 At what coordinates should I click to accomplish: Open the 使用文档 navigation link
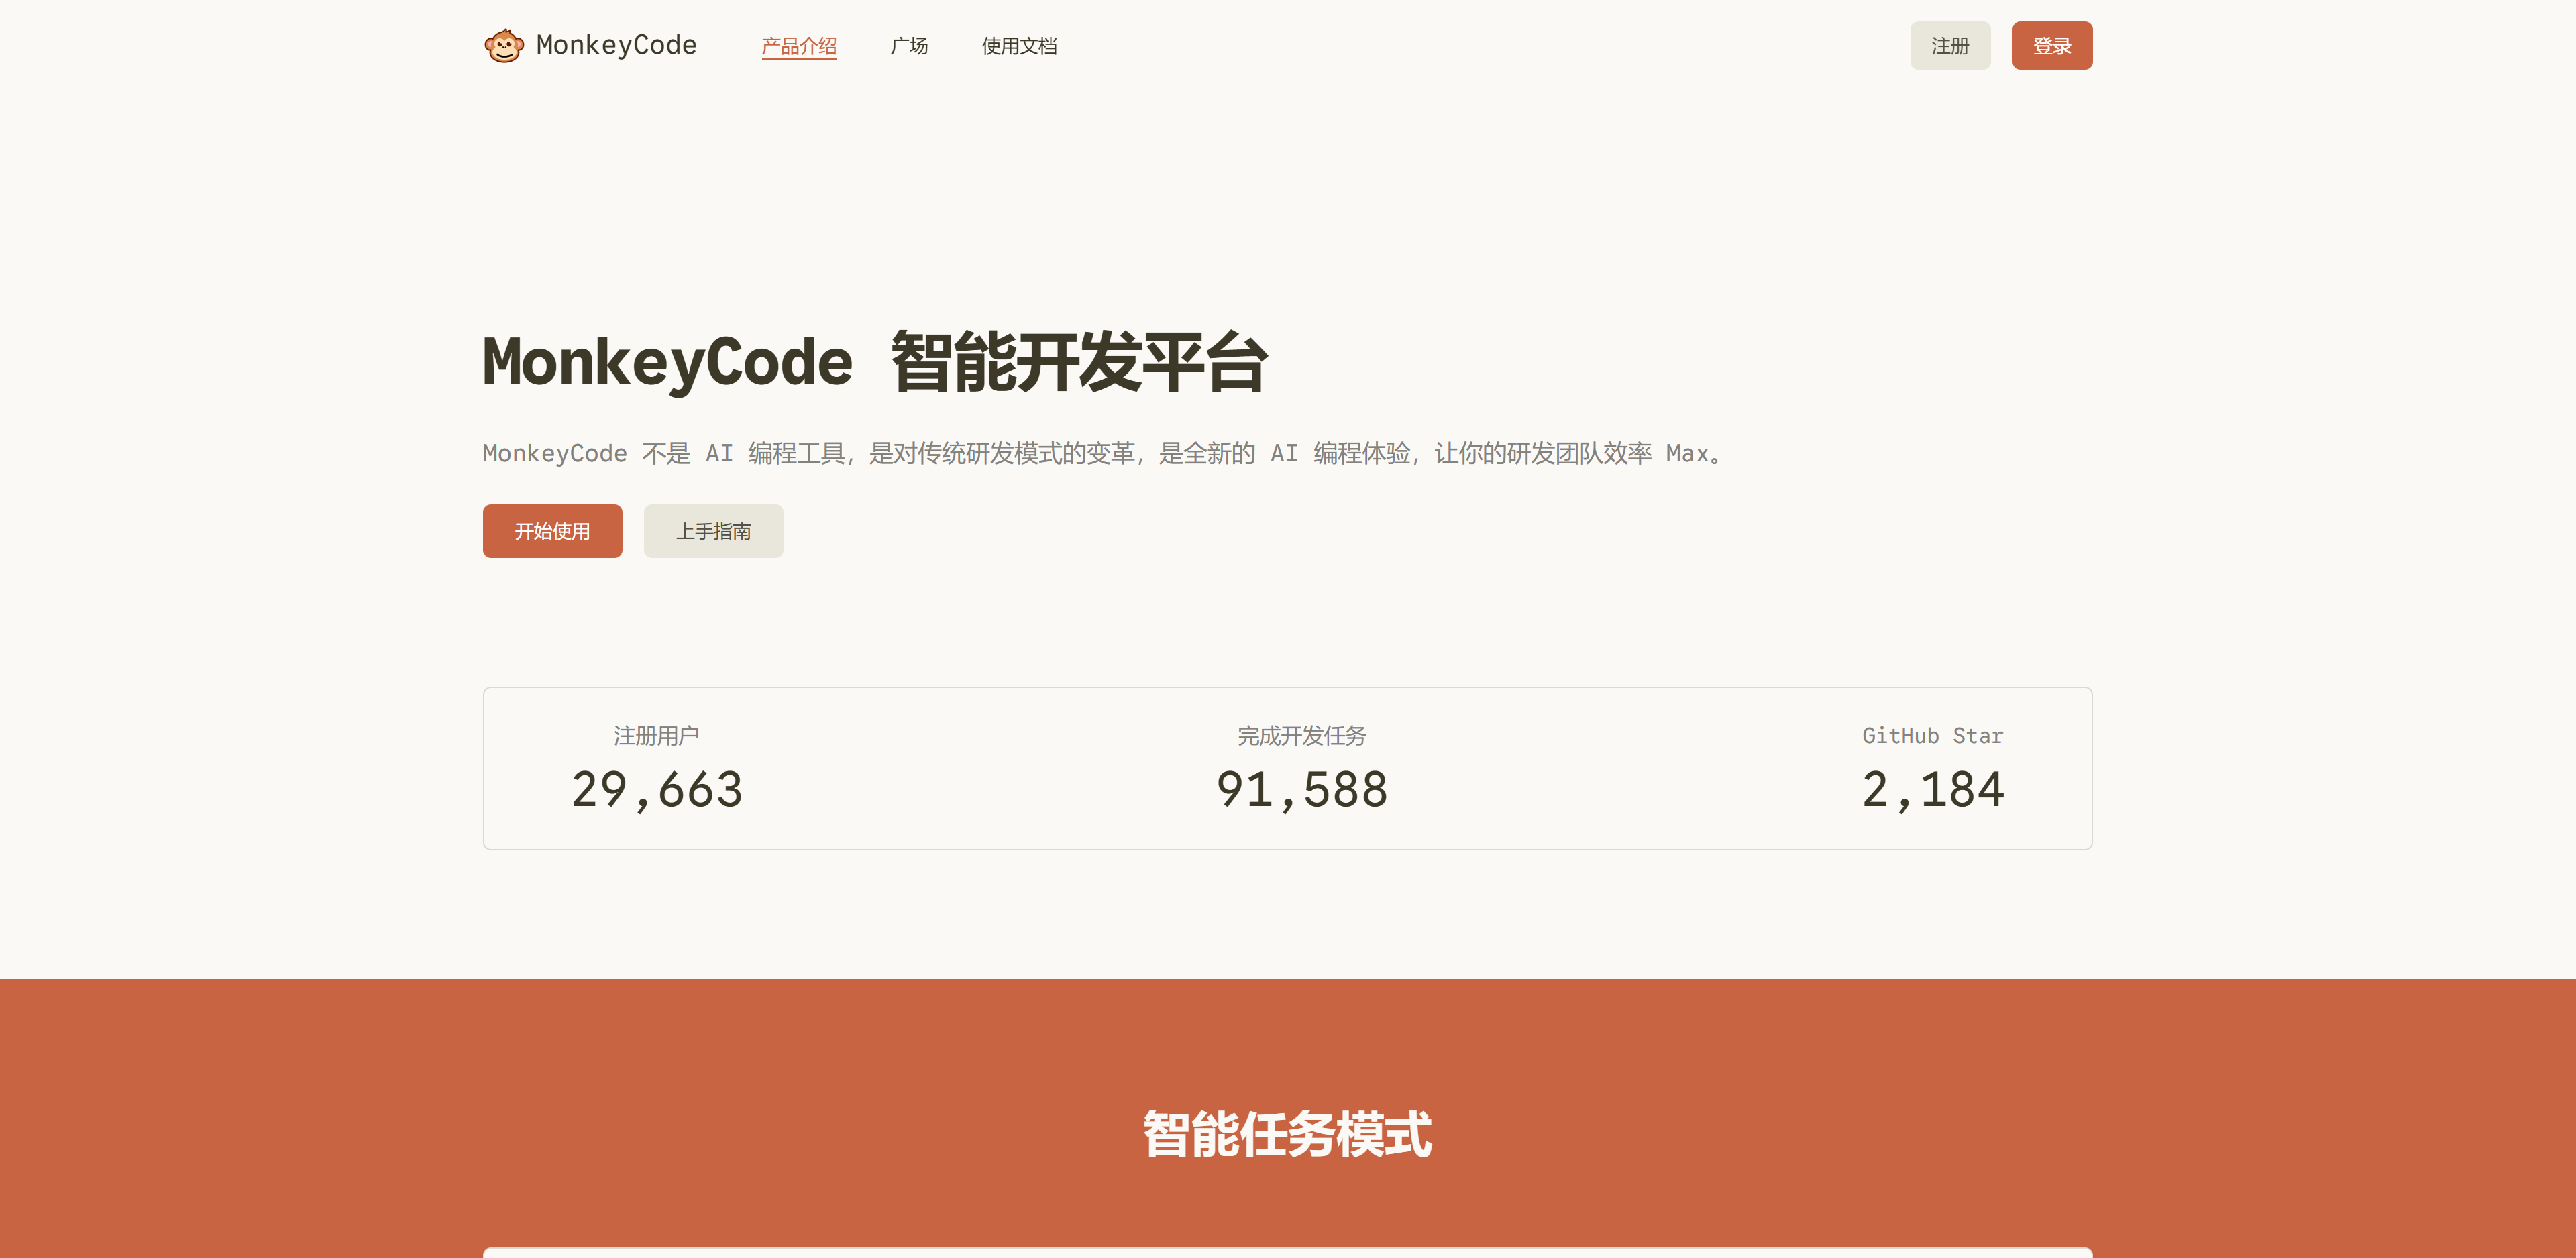[x=1018, y=46]
